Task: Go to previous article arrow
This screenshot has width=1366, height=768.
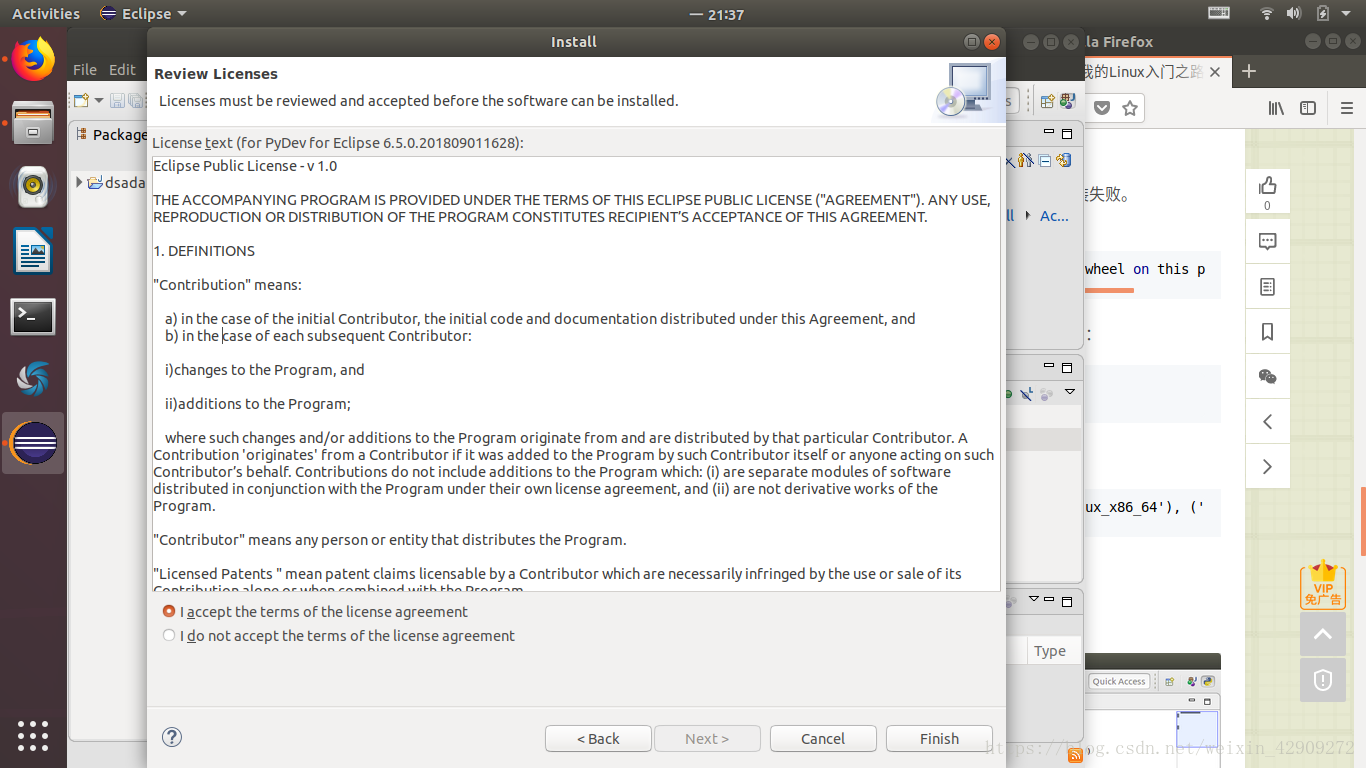Action: tap(1268, 421)
